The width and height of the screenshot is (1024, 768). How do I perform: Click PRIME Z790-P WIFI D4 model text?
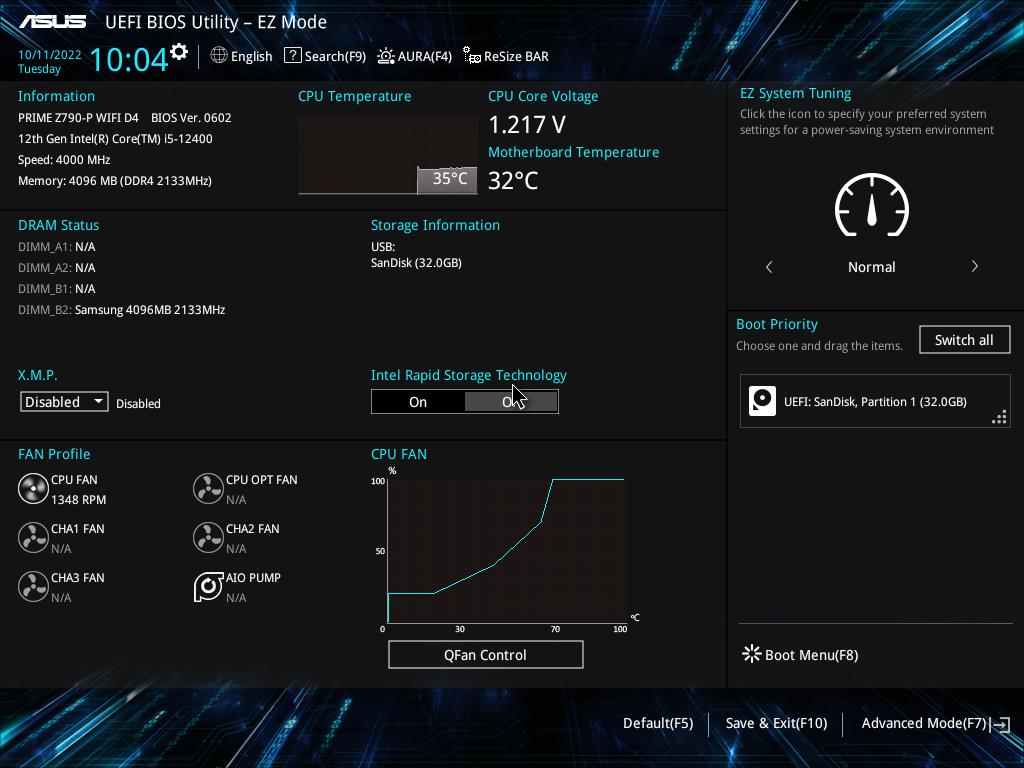point(78,118)
